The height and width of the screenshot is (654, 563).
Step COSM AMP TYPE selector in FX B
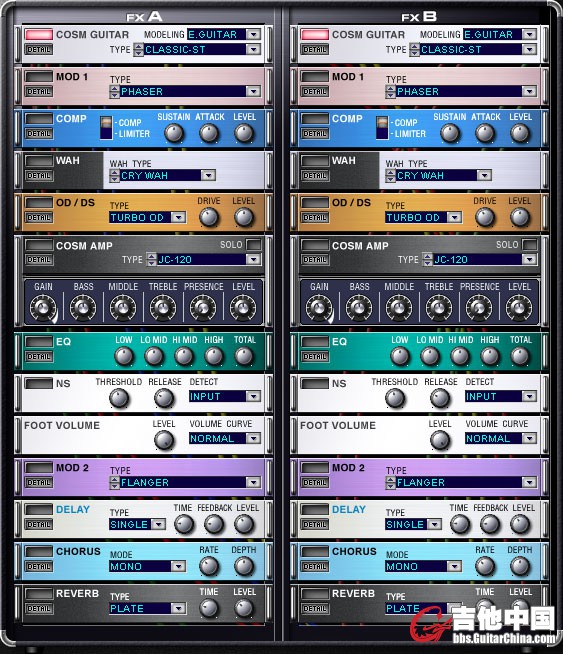428,259
